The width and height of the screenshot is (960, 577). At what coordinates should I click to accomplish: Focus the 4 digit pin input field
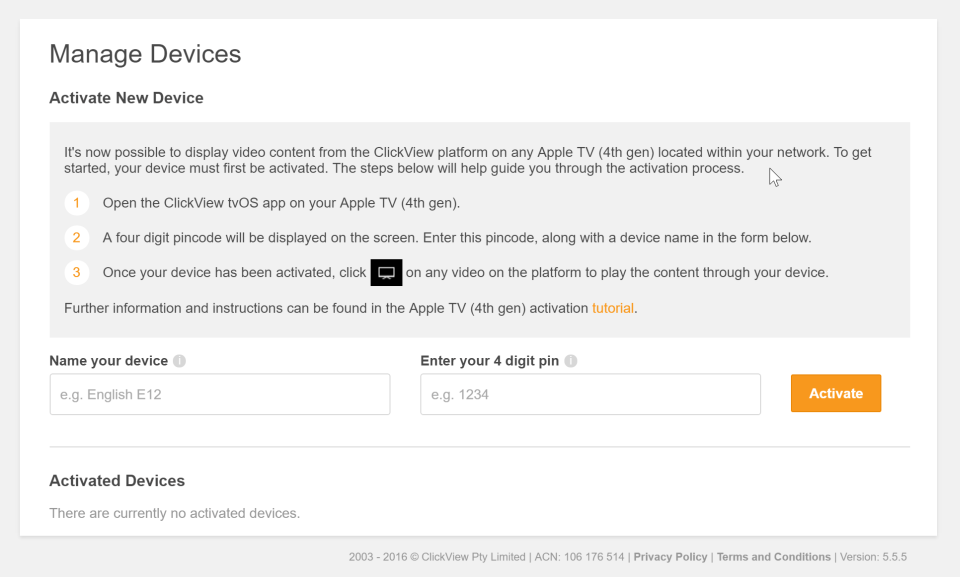click(x=590, y=394)
